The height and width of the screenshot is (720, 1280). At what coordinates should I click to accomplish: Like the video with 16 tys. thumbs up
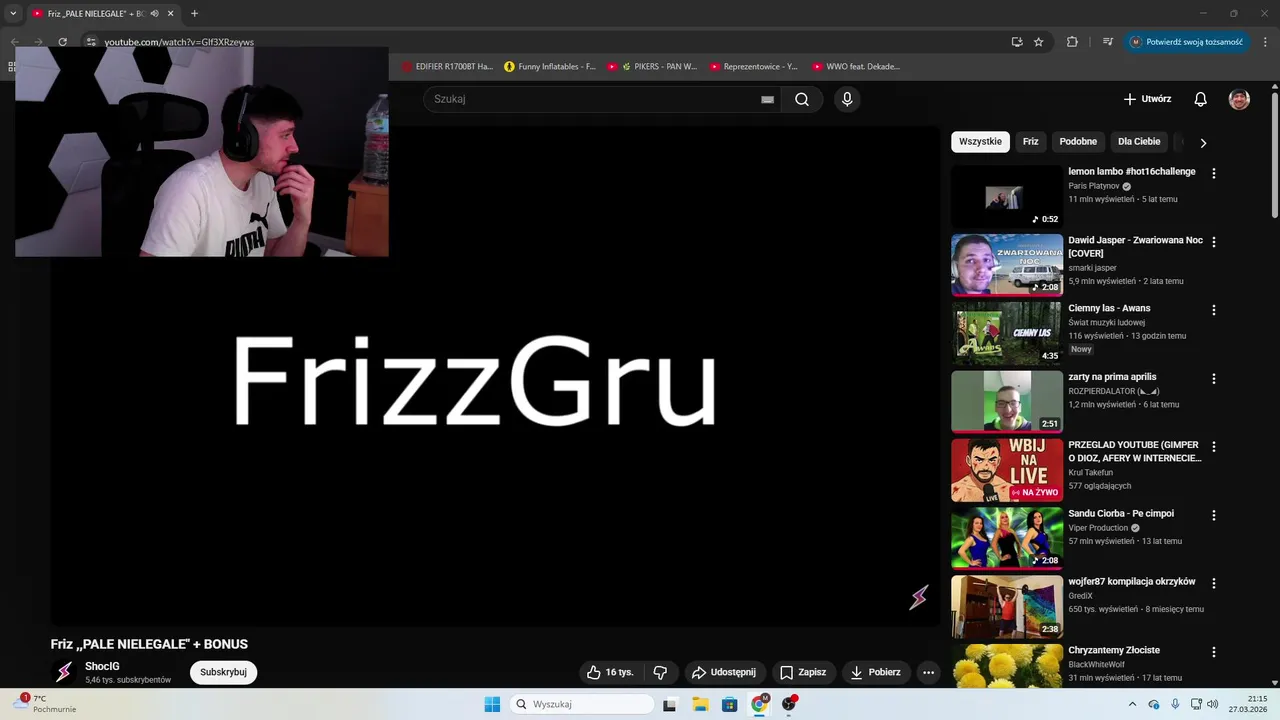(610, 672)
